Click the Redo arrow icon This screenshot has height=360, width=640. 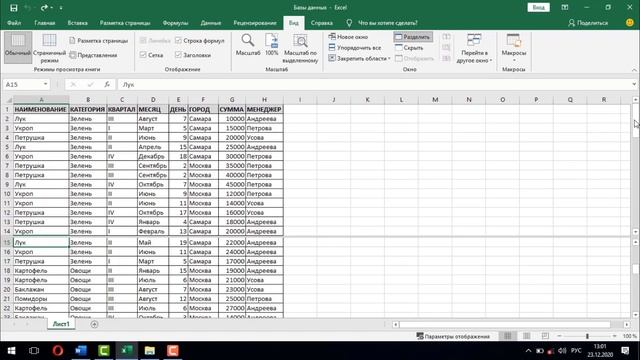click(43, 8)
